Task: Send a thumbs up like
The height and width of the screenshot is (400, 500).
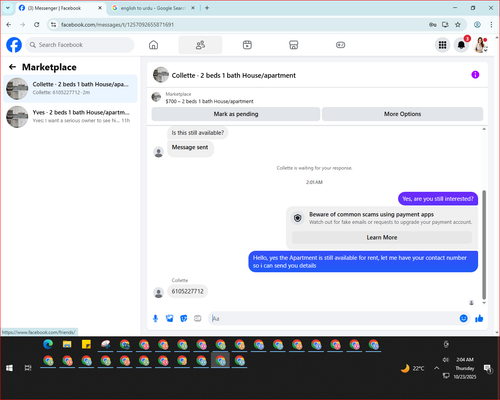Action: (x=479, y=318)
